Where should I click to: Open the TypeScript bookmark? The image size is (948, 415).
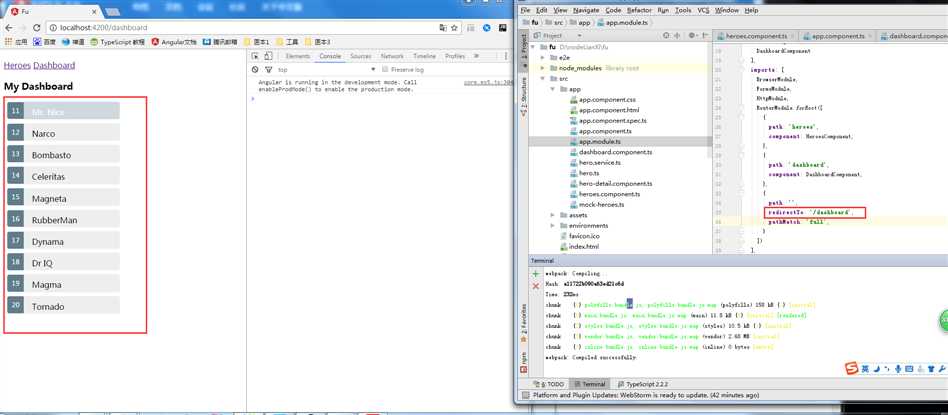click(117, 42)
